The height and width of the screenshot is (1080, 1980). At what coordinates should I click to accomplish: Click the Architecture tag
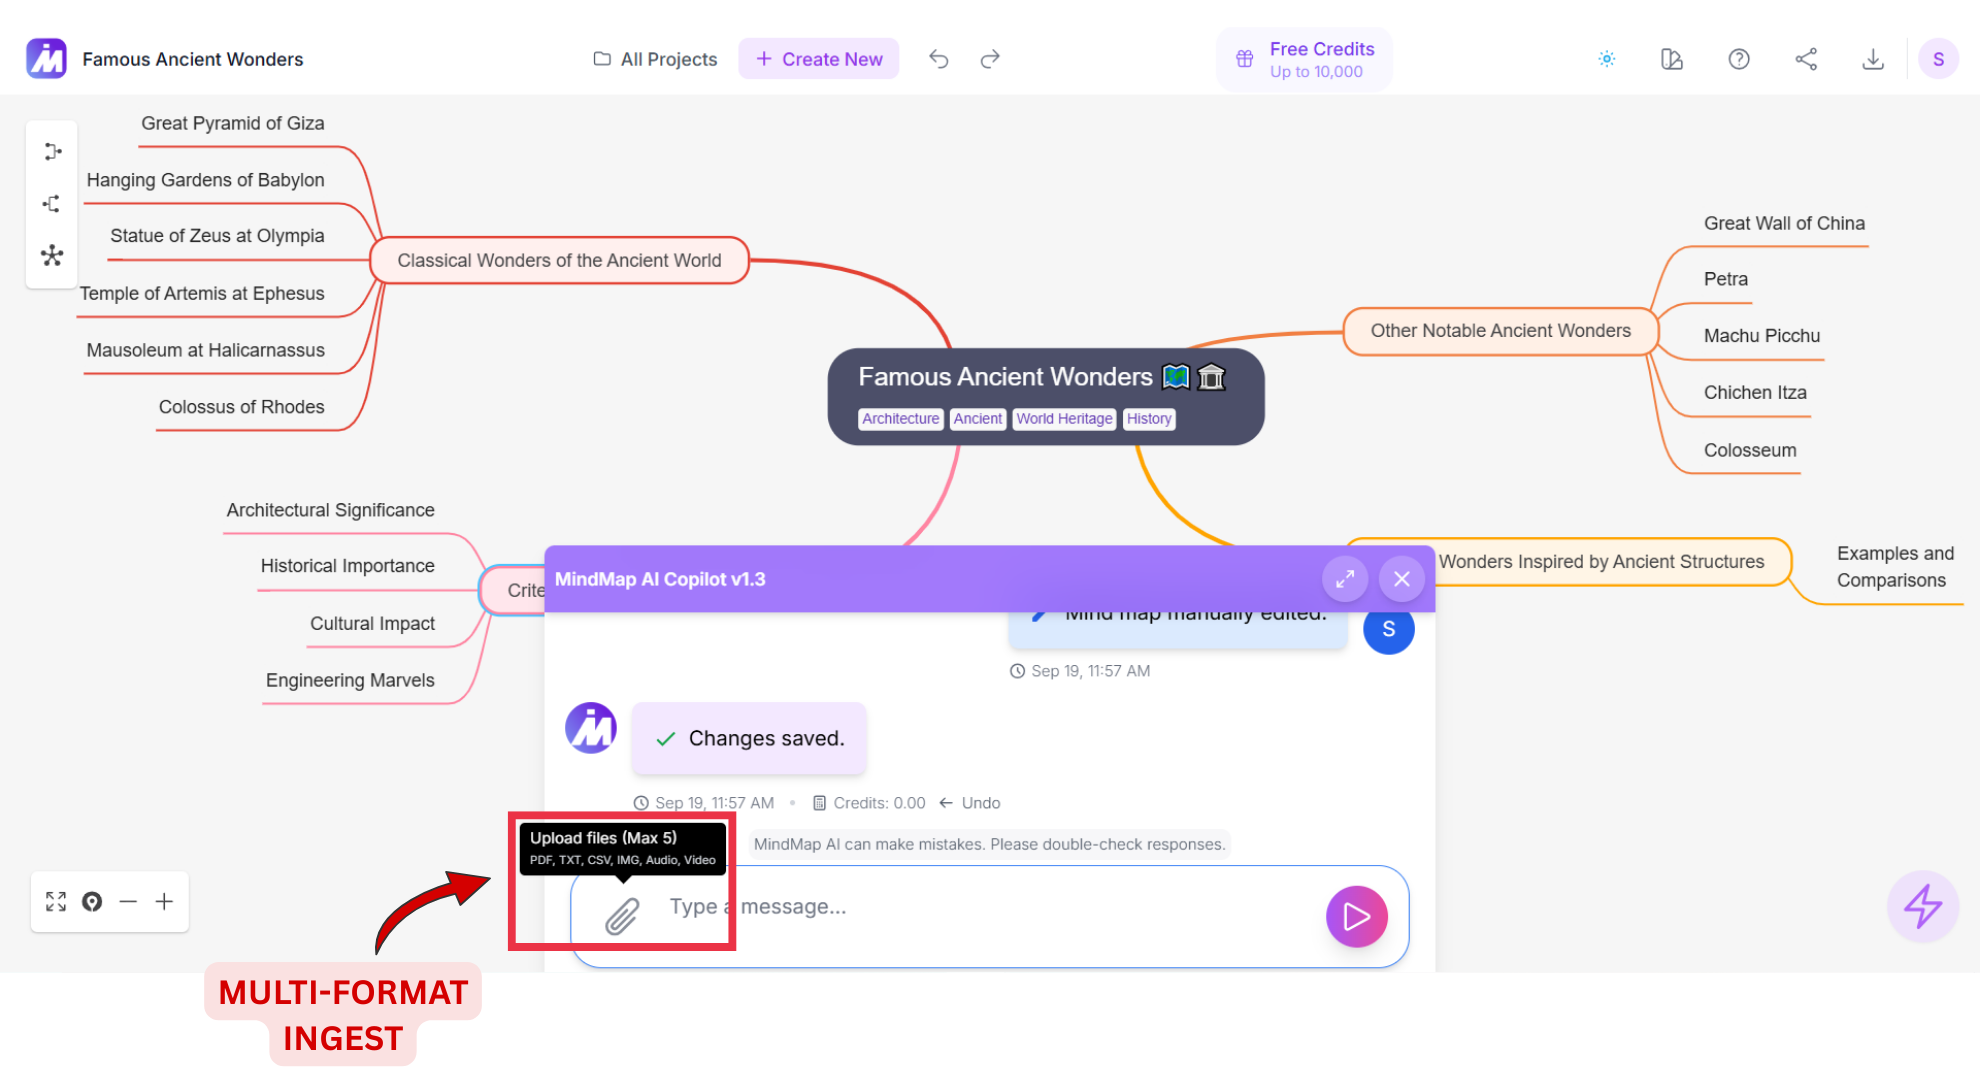click(x=900, y=419)
